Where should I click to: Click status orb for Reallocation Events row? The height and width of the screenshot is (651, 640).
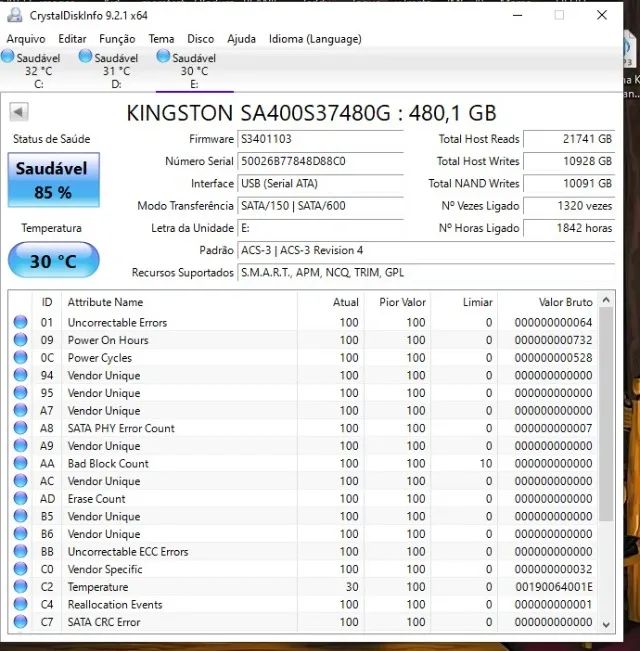pyautogui.click(x=20, y=604)
